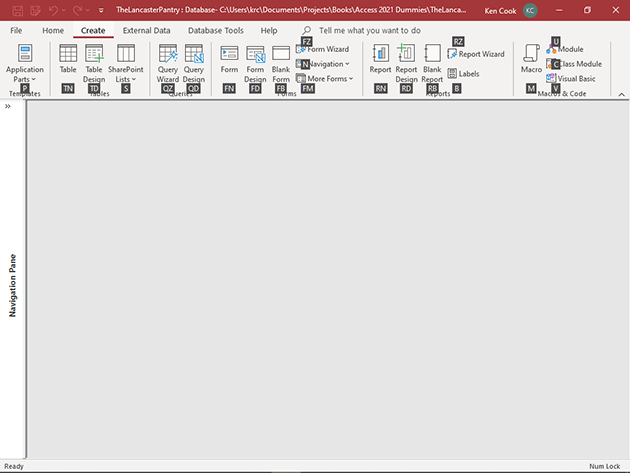Open the Navigation forms dropdown
Viewport: 630px width, 473px height.
click(328, 64)
